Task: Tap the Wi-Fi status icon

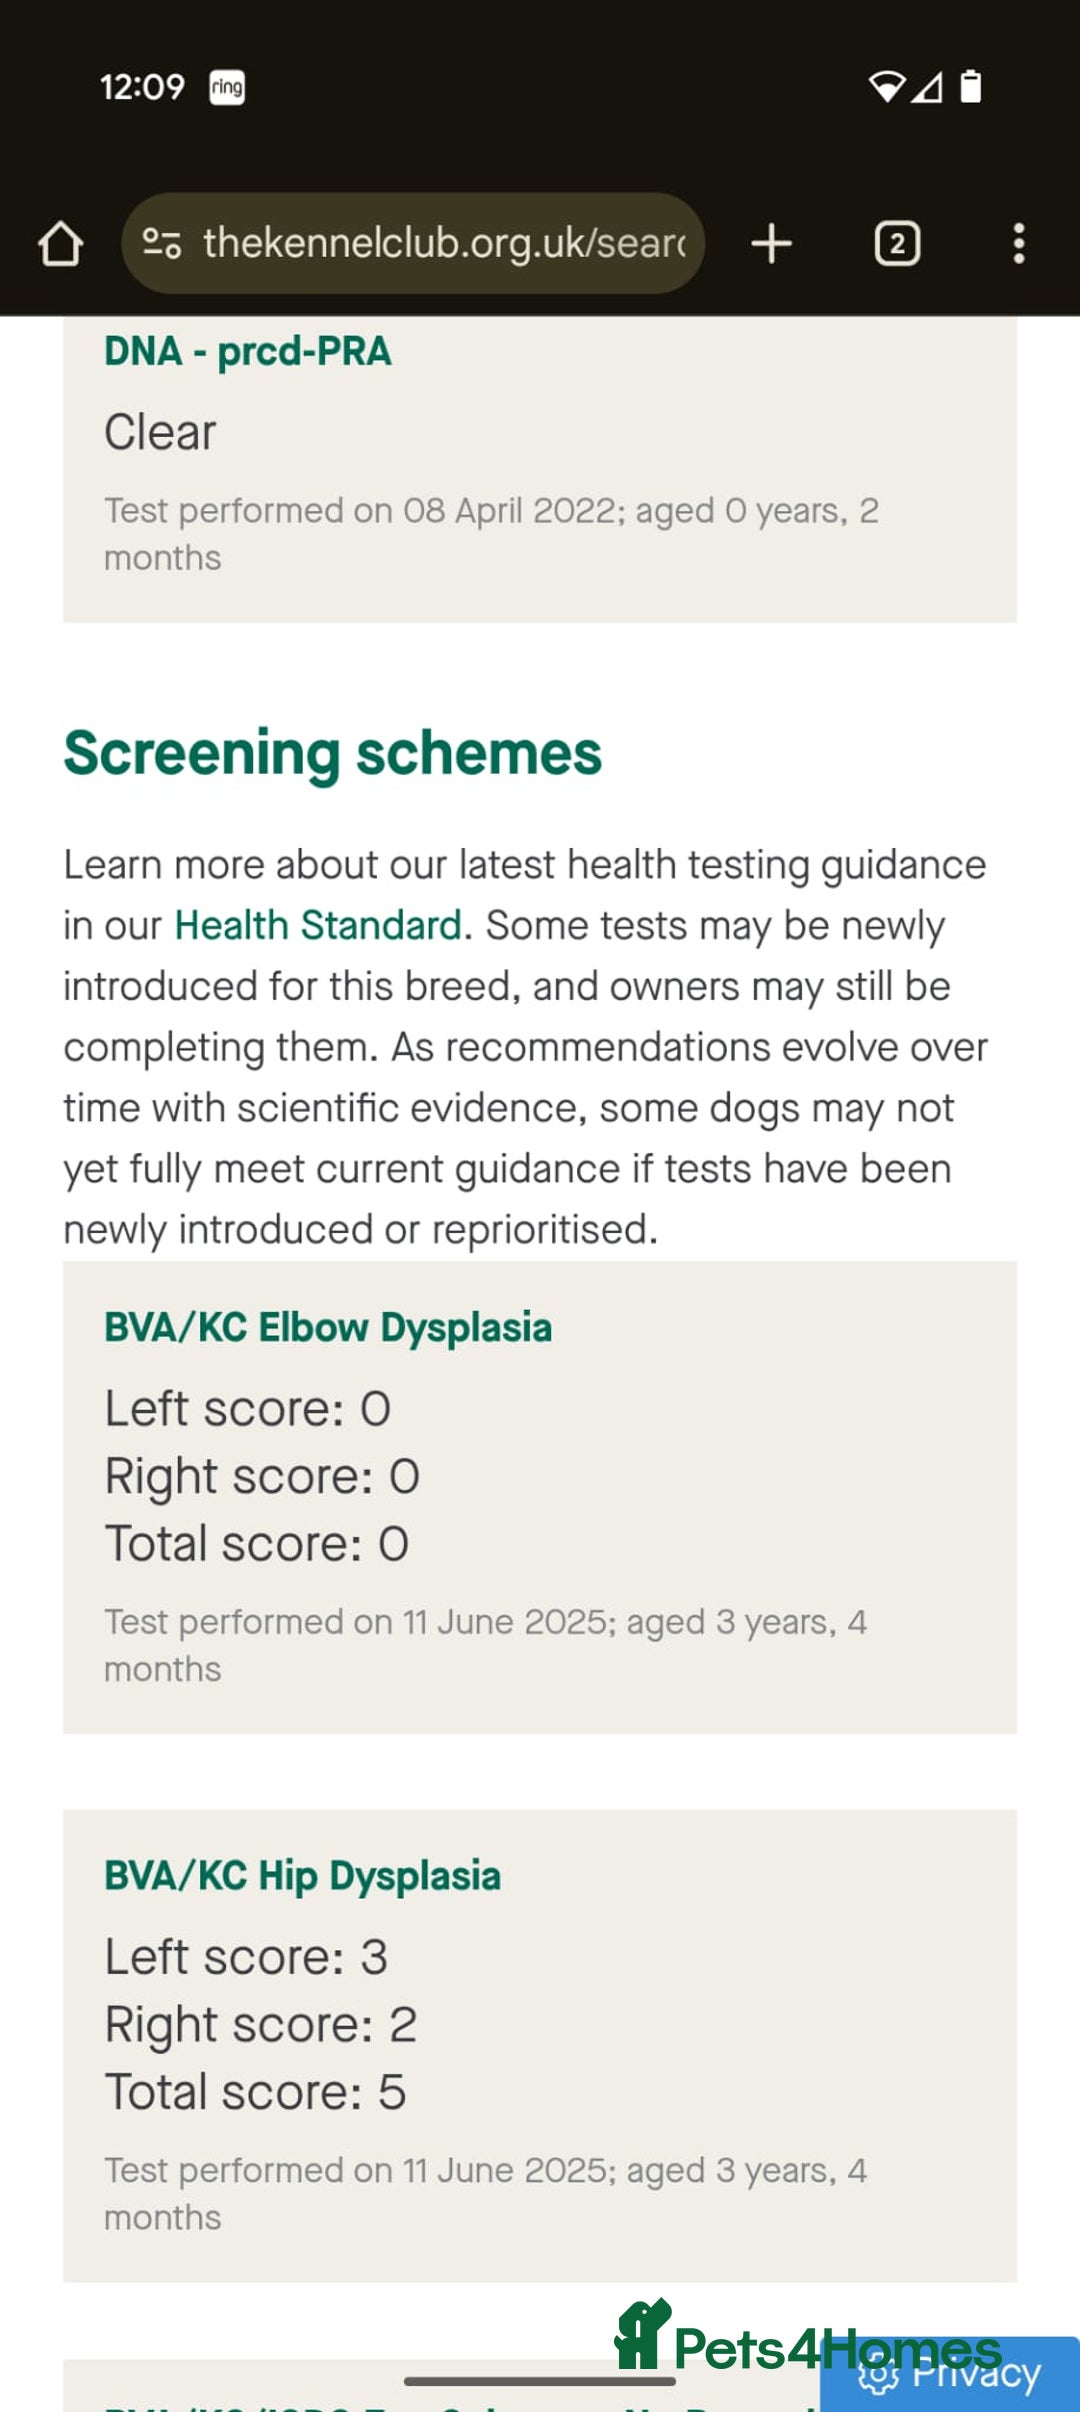Action: coord(886,87)
